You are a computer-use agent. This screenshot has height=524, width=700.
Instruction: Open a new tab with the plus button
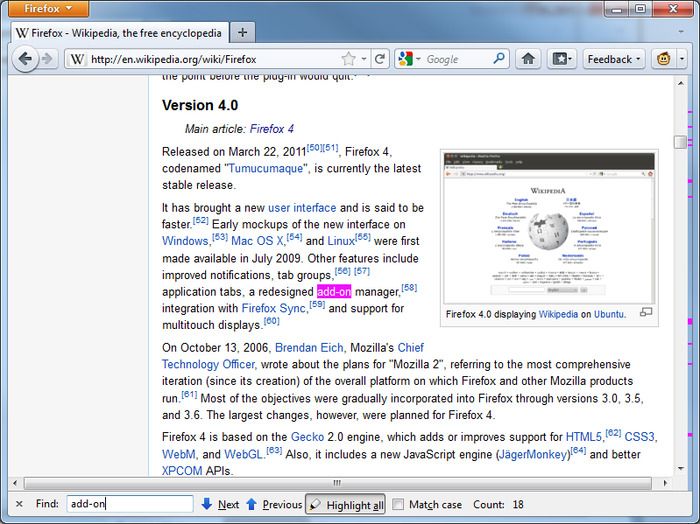pyautogui.click(x=242, y=33)
